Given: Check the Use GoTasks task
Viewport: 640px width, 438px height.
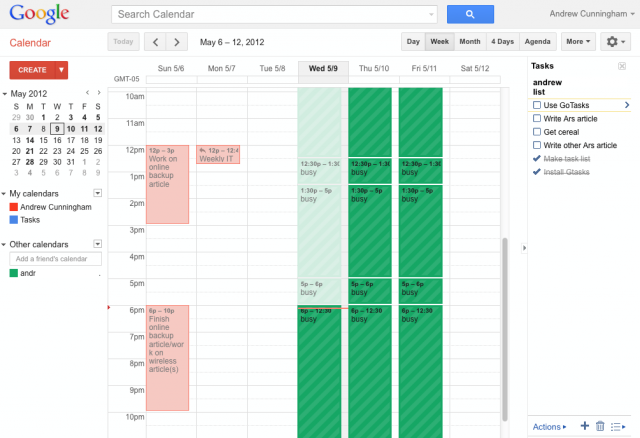Looking at the screenshot, I should click(x=537, y=105).
